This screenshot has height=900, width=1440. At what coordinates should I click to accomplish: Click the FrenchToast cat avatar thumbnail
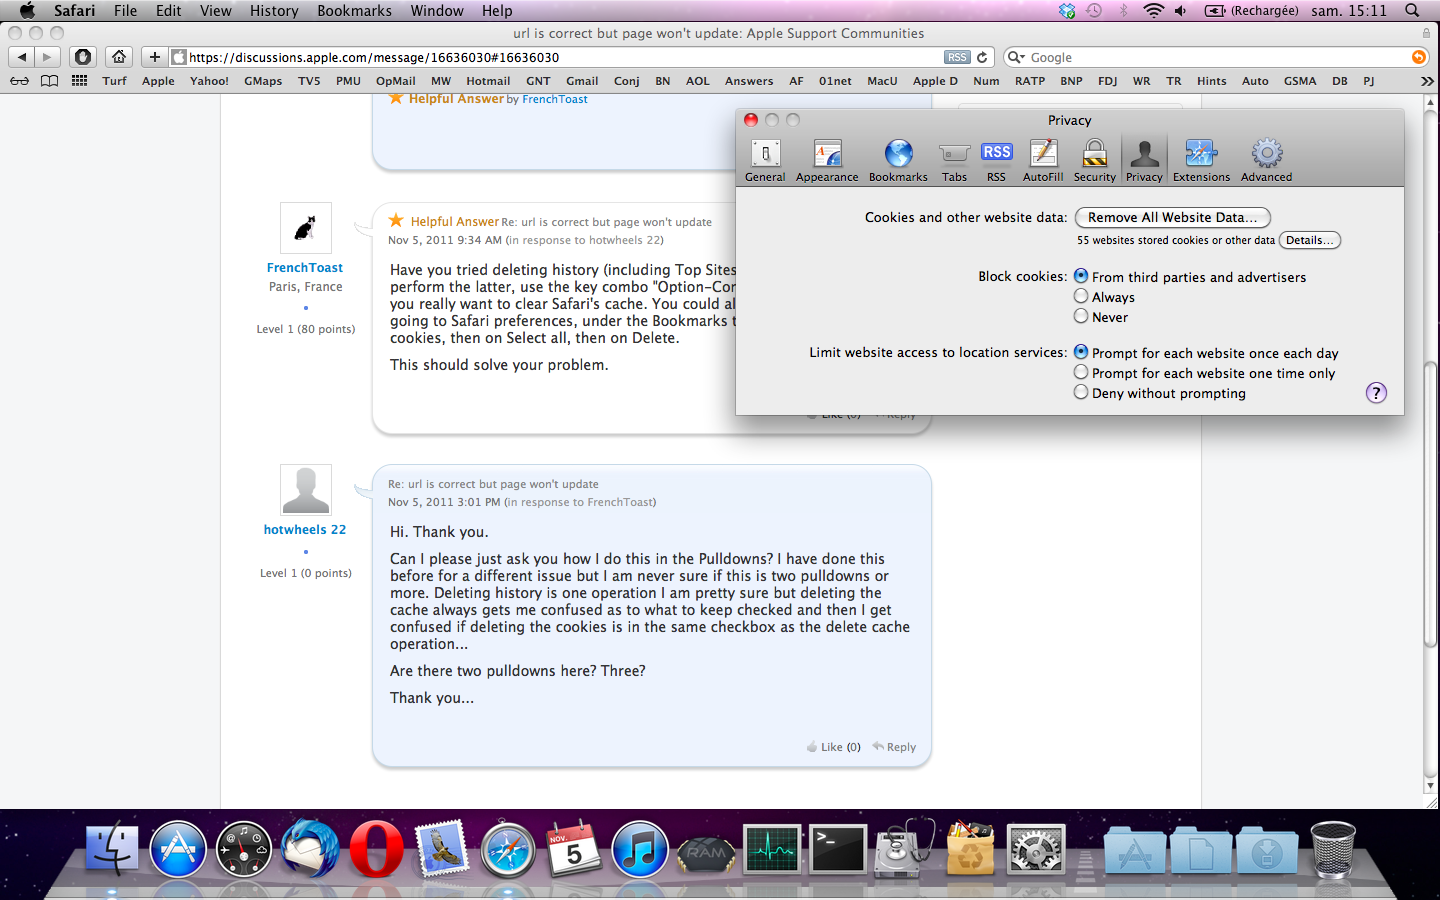coord(306,228)
